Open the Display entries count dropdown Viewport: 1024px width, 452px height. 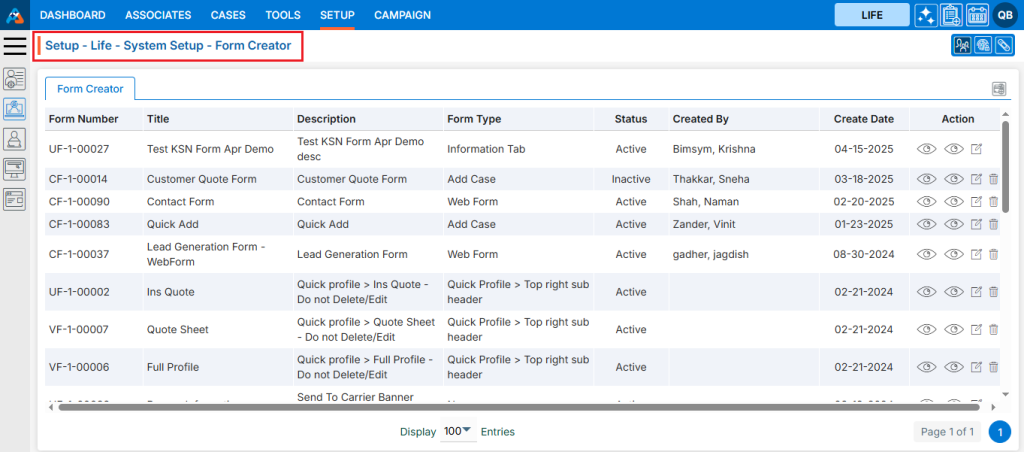[457, 431]
